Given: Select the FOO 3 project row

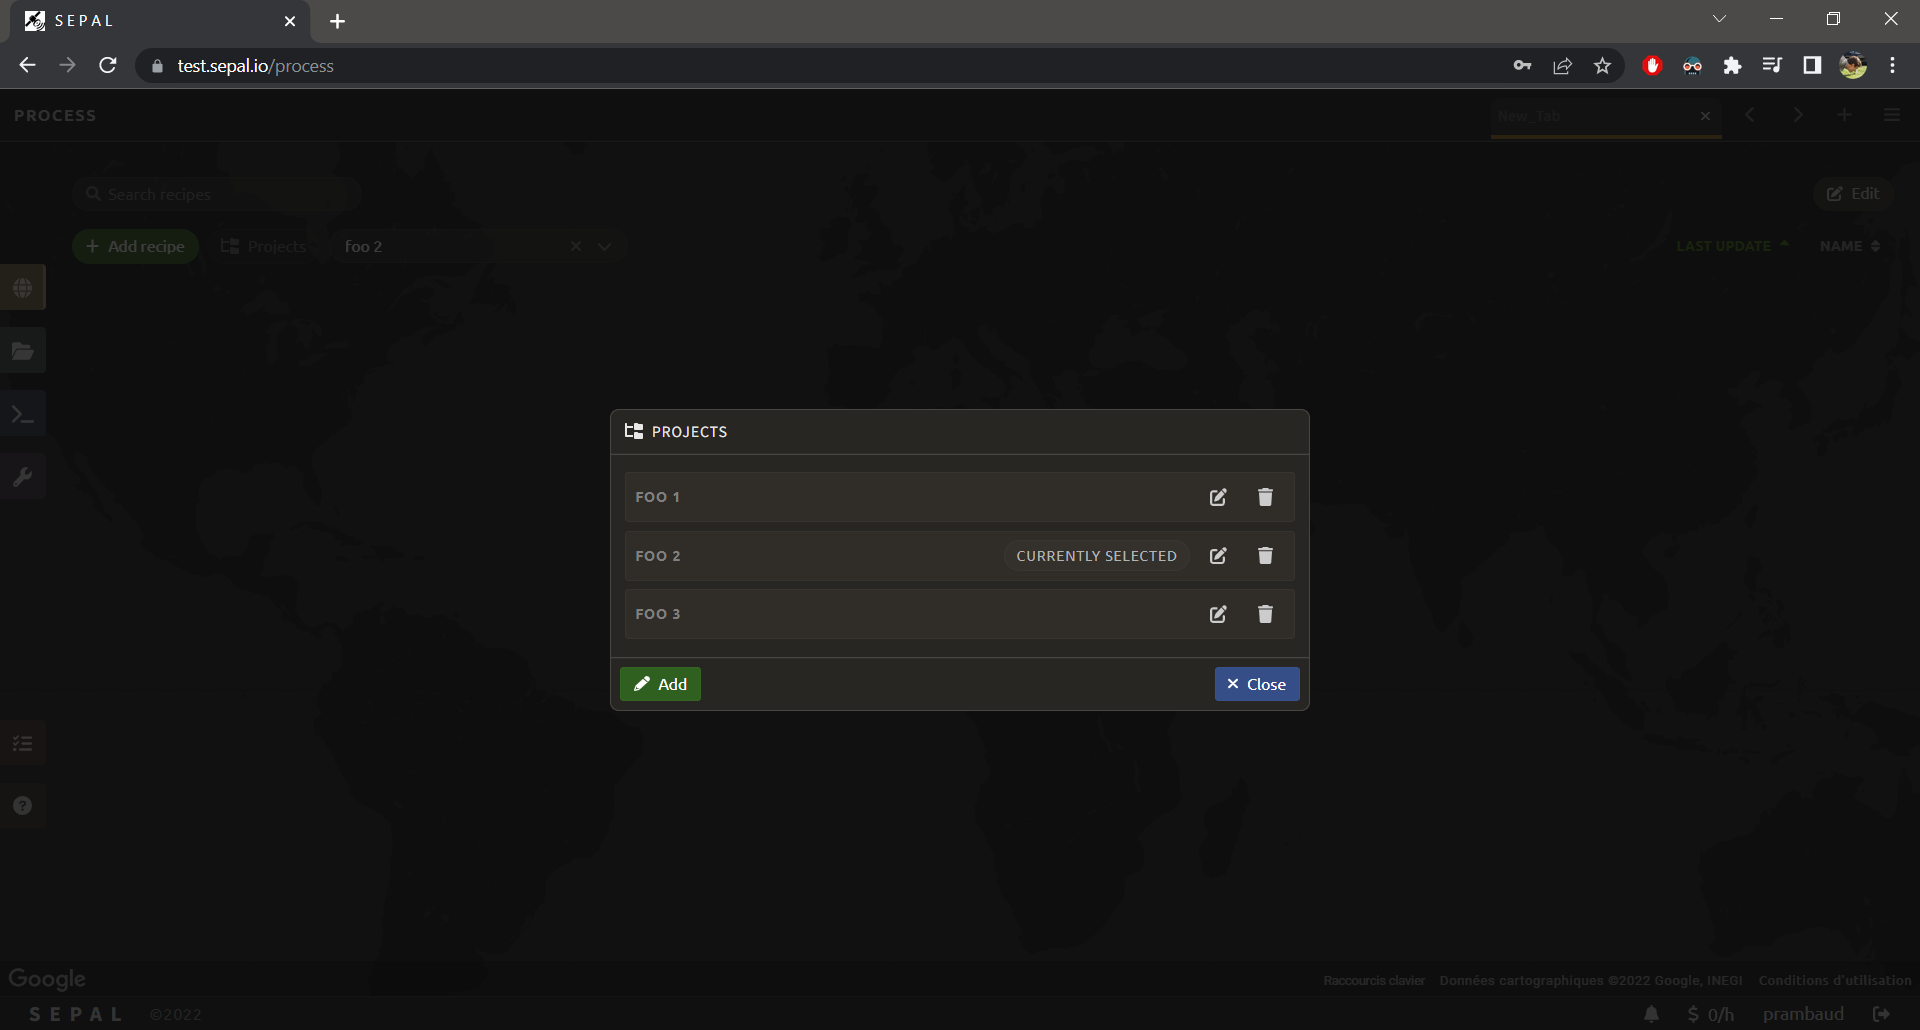Looking at the screenshot, I should pos(900,614).
